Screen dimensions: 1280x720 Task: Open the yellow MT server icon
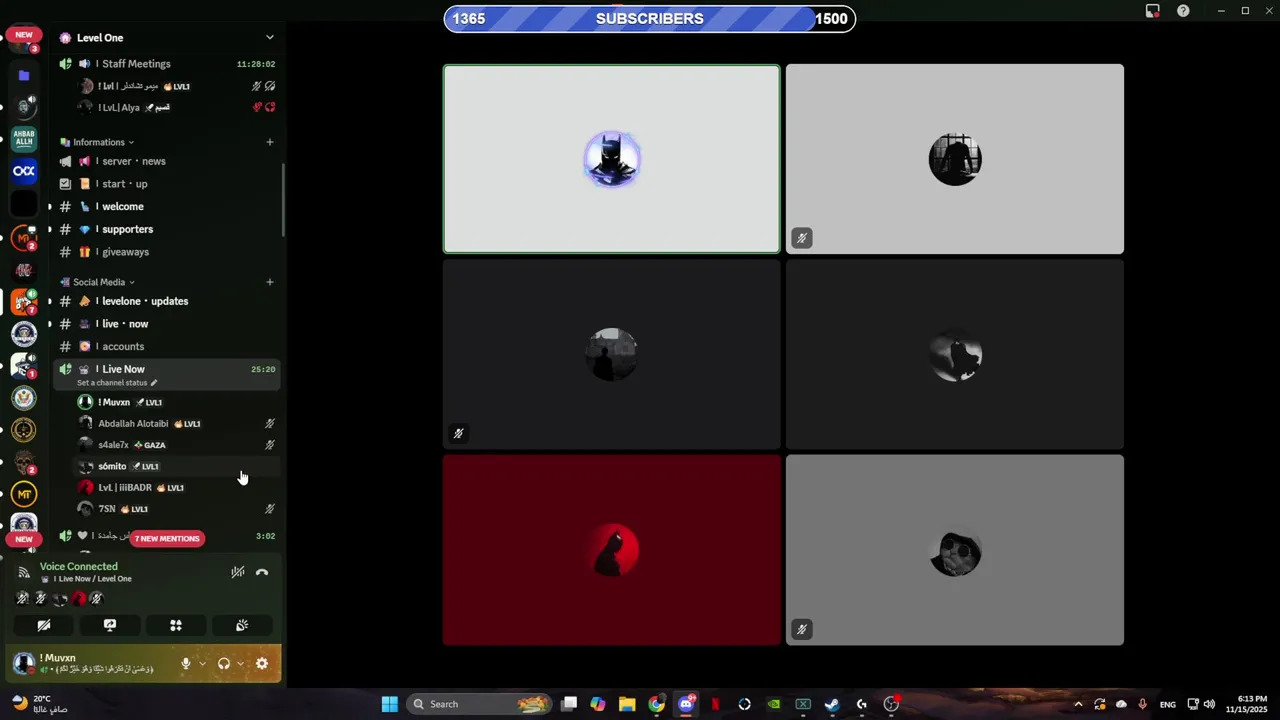(24, 494)
